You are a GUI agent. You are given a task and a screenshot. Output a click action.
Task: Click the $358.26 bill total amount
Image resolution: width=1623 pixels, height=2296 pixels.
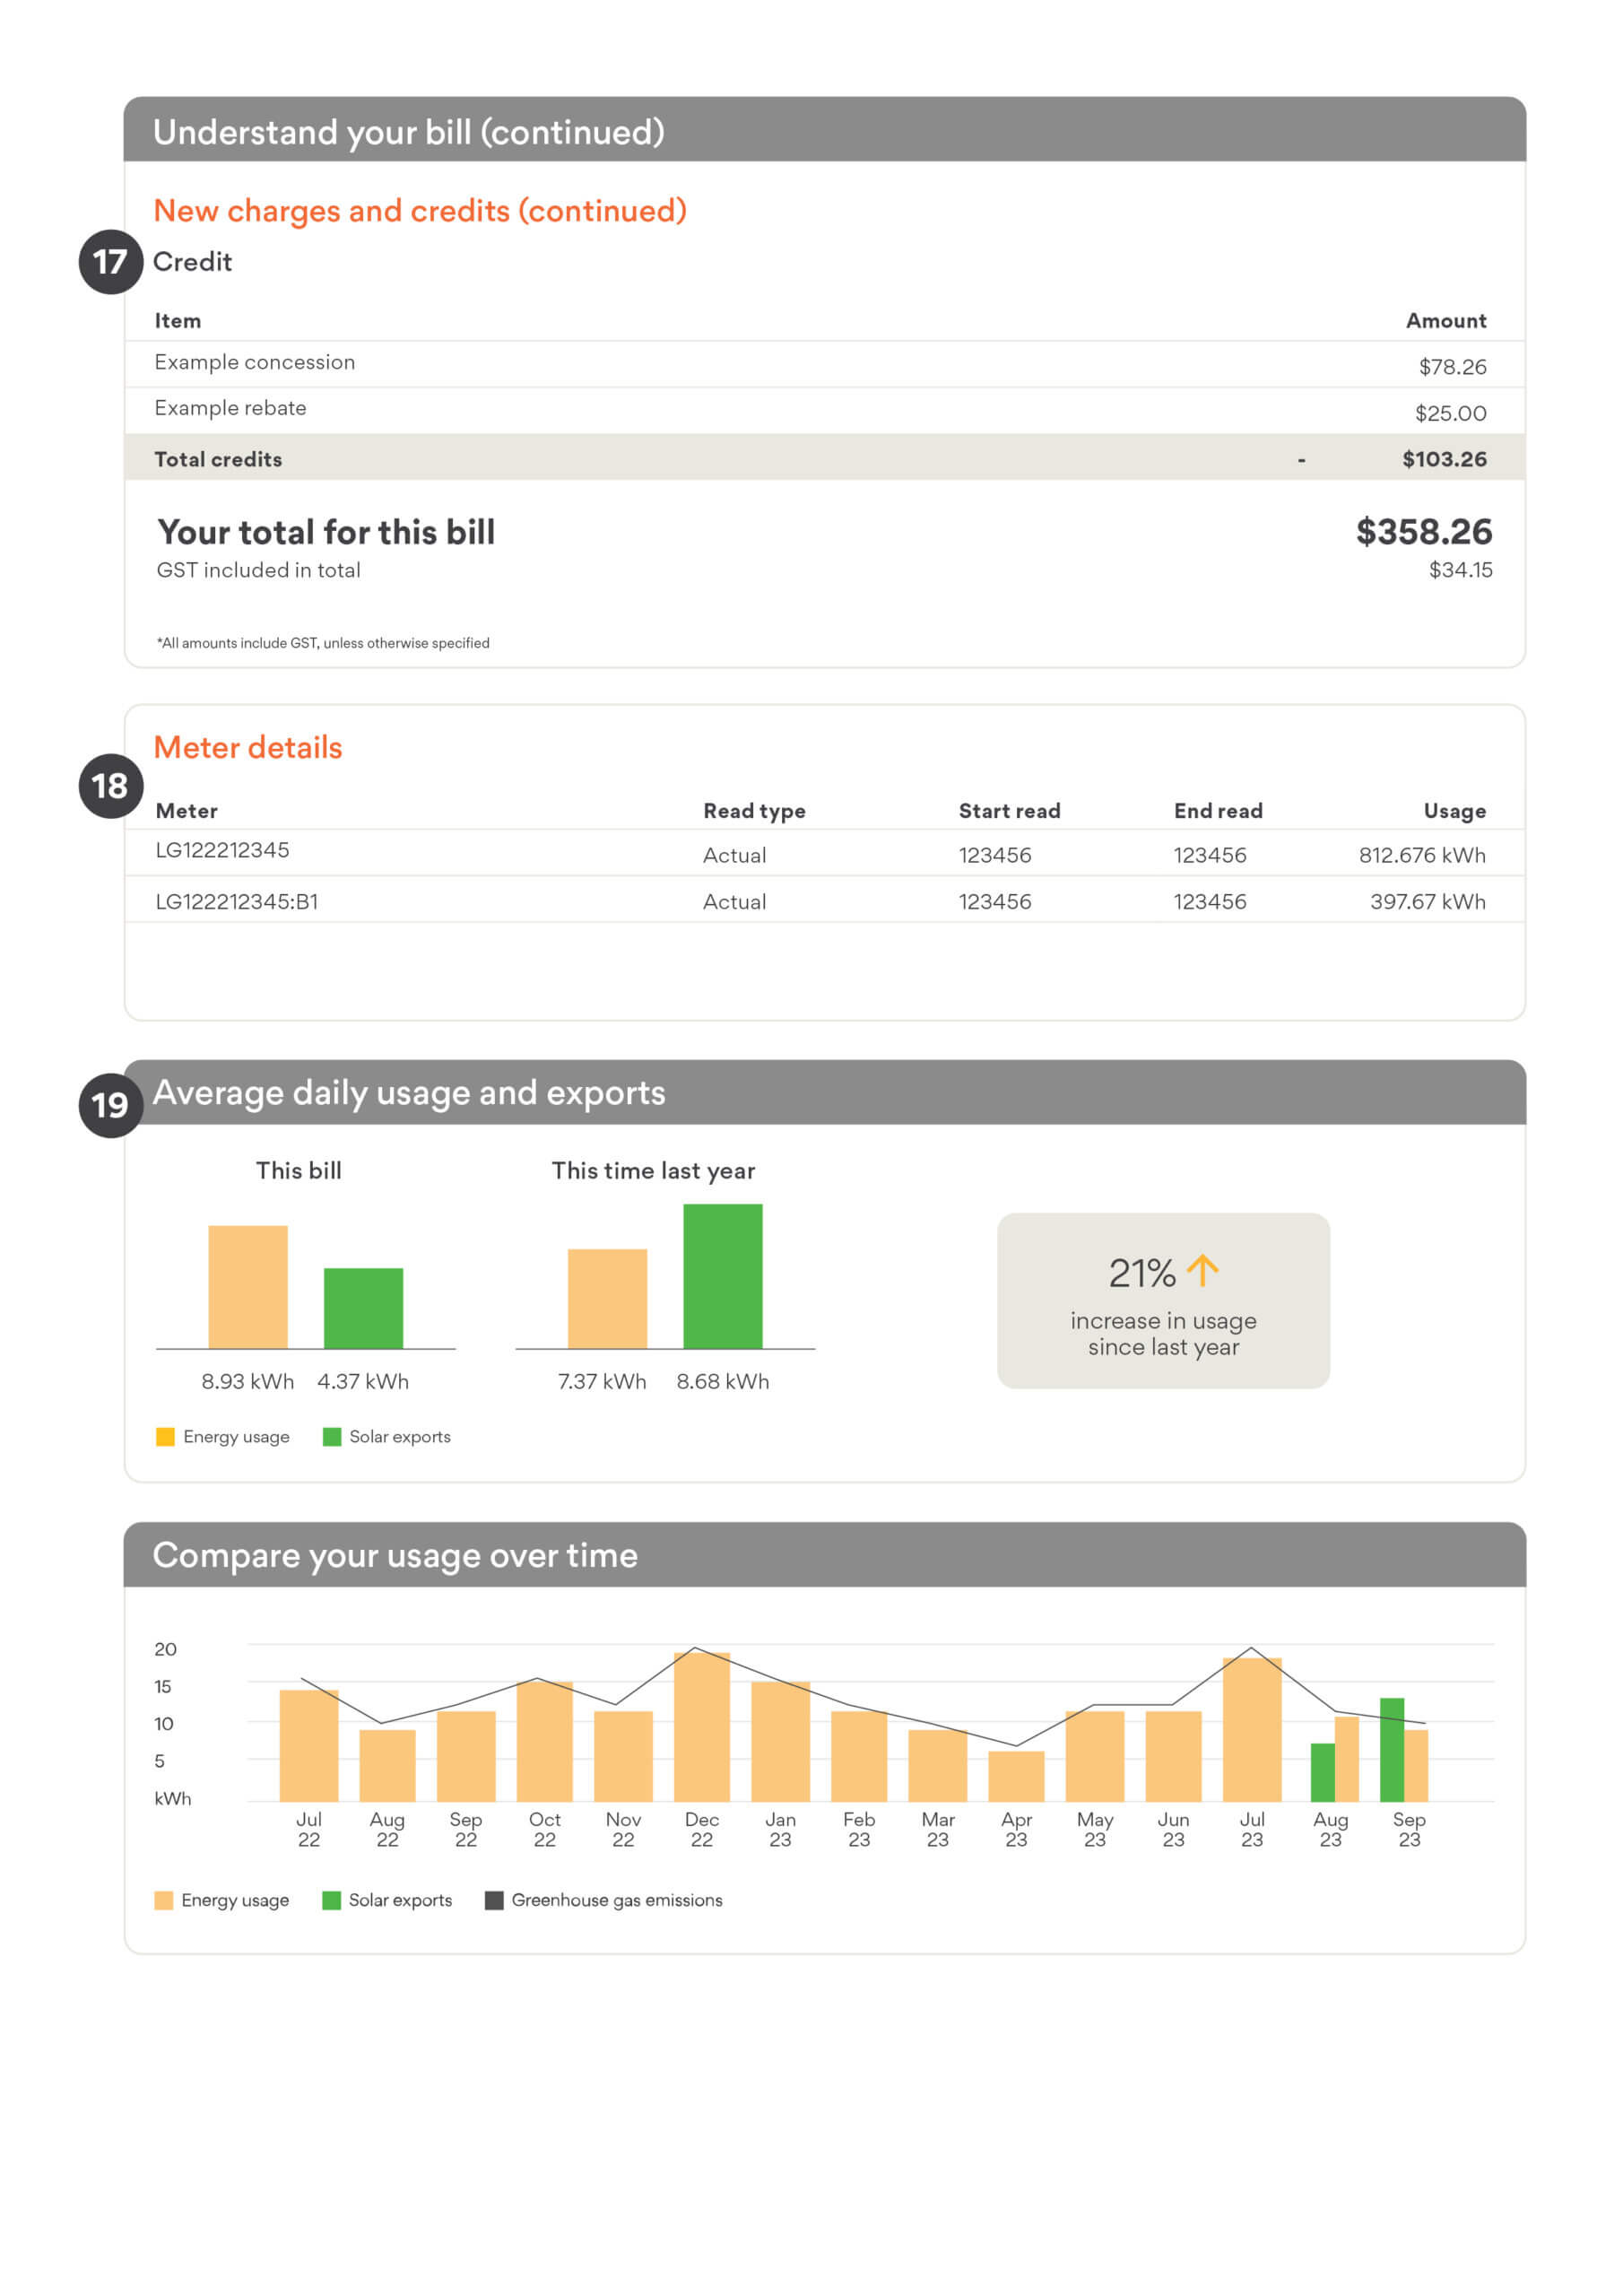click(1423, 532)
